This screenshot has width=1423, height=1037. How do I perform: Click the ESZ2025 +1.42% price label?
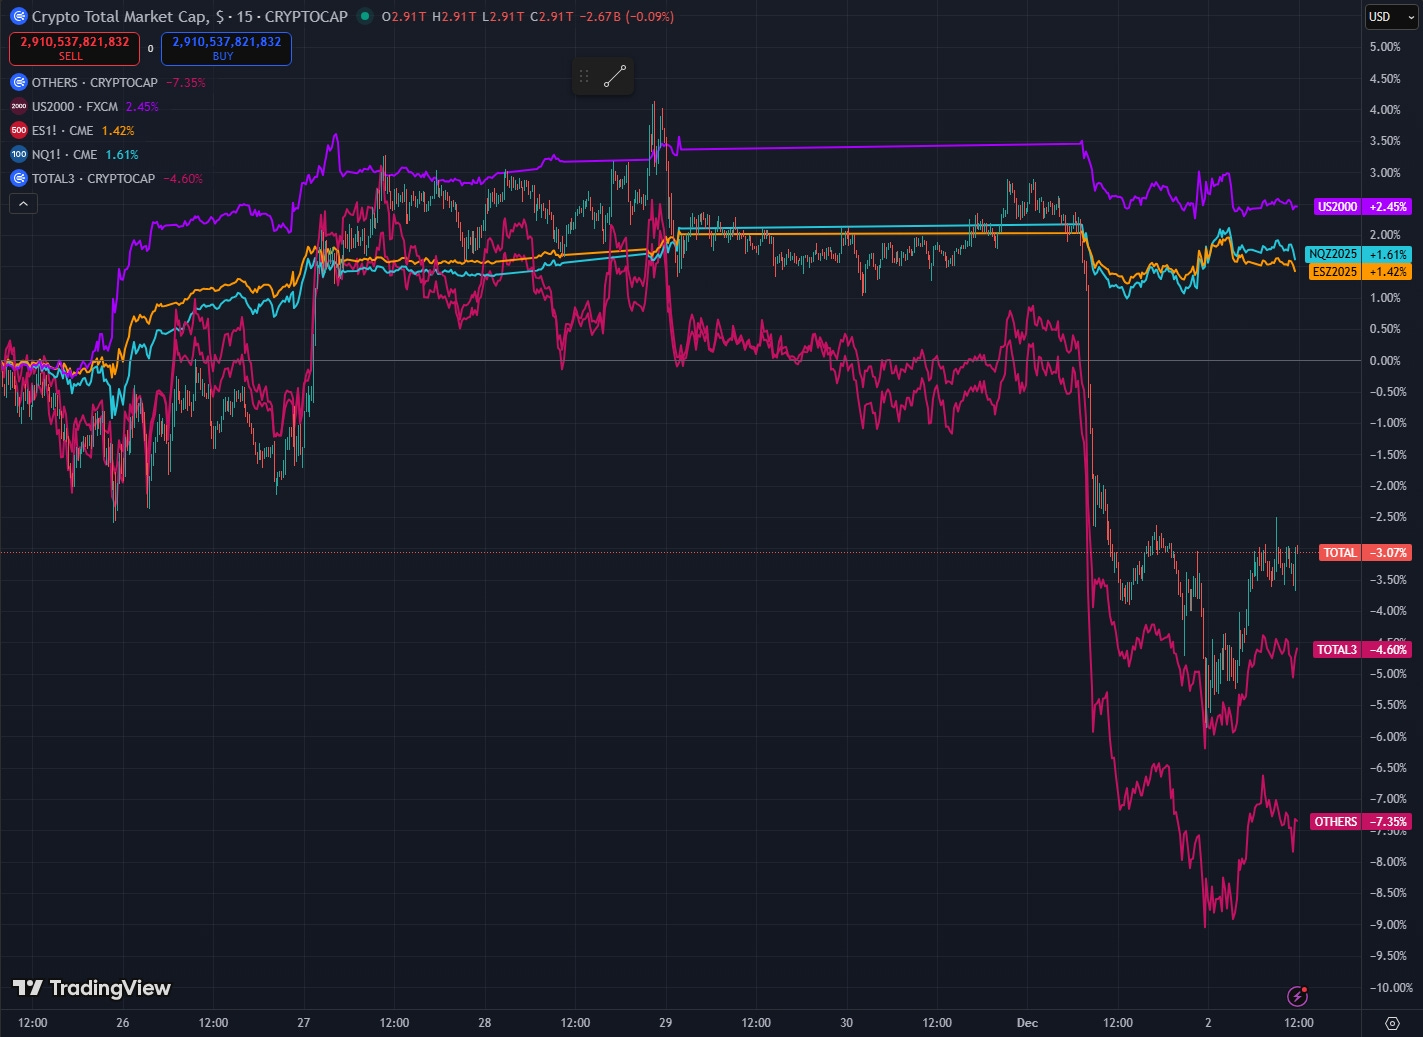(x=1359, y=271)
